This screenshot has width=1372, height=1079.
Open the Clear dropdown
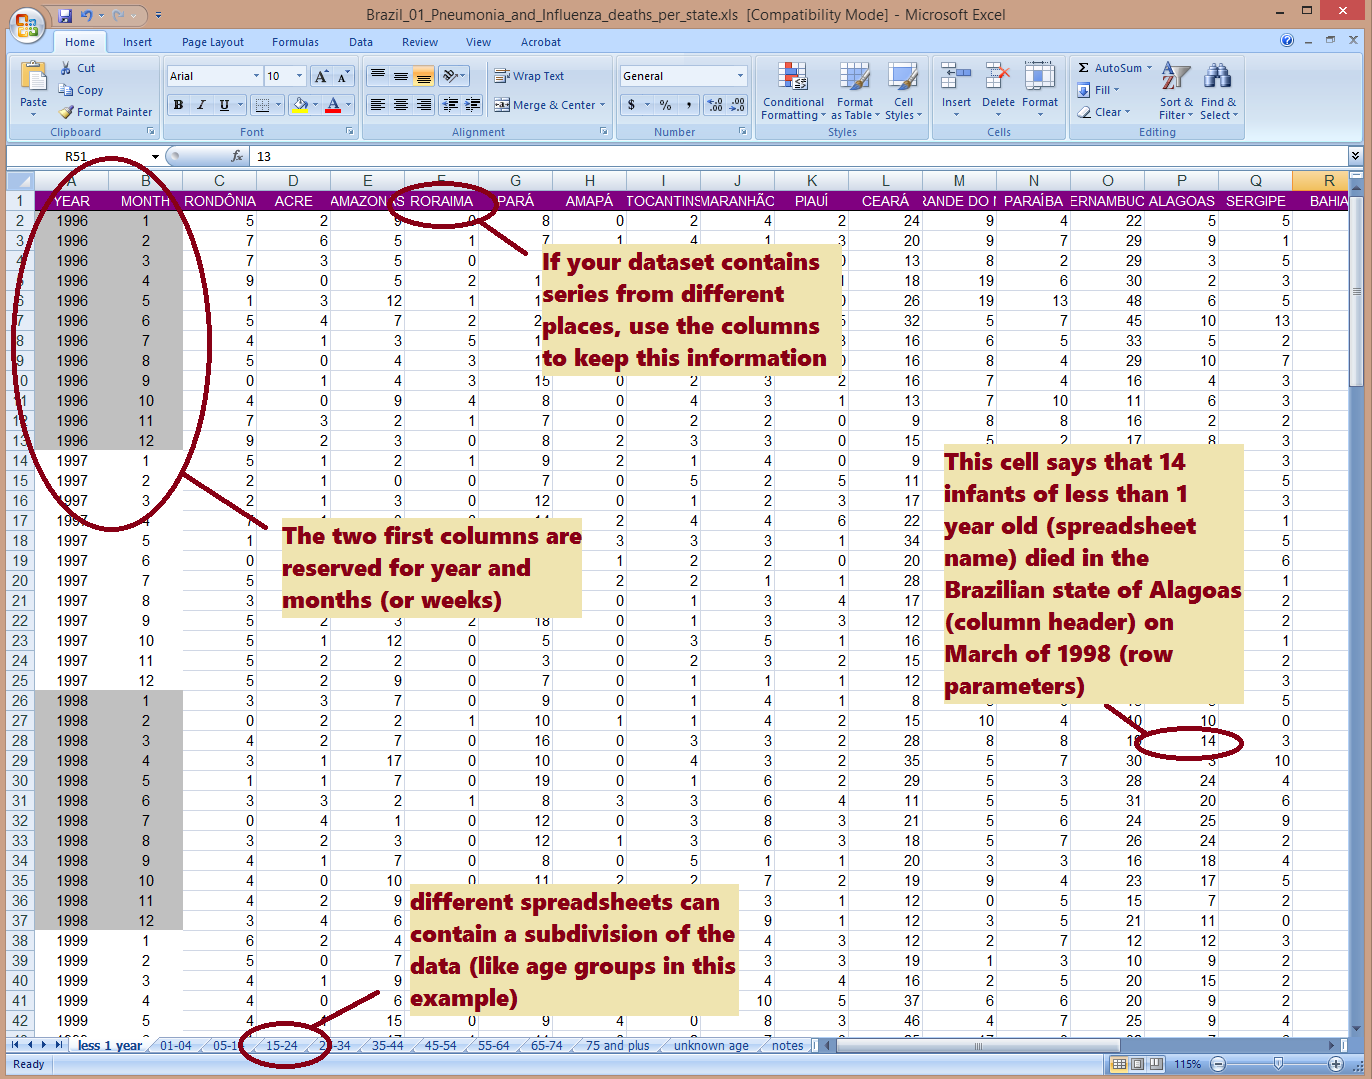point(1104,112)
